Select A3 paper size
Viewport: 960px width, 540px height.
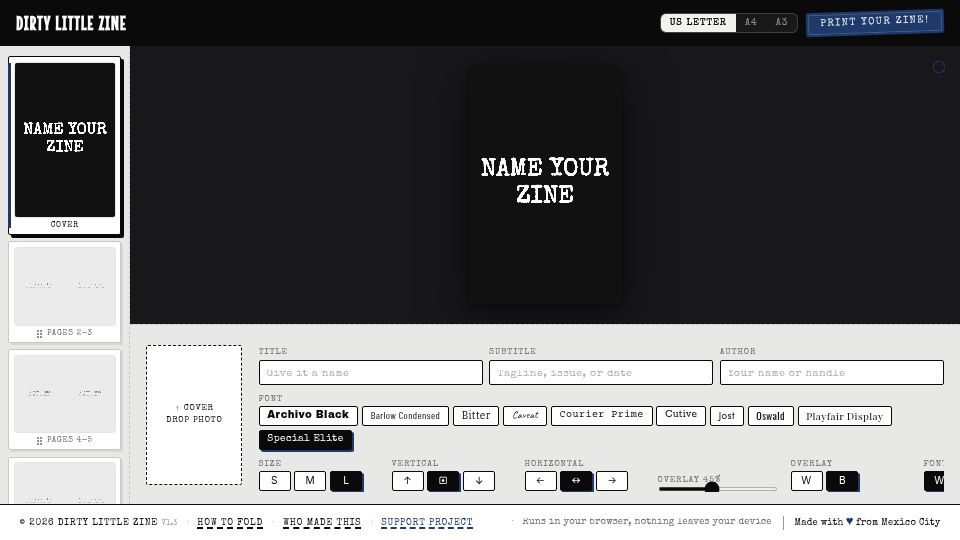click(x=781, y=22)
